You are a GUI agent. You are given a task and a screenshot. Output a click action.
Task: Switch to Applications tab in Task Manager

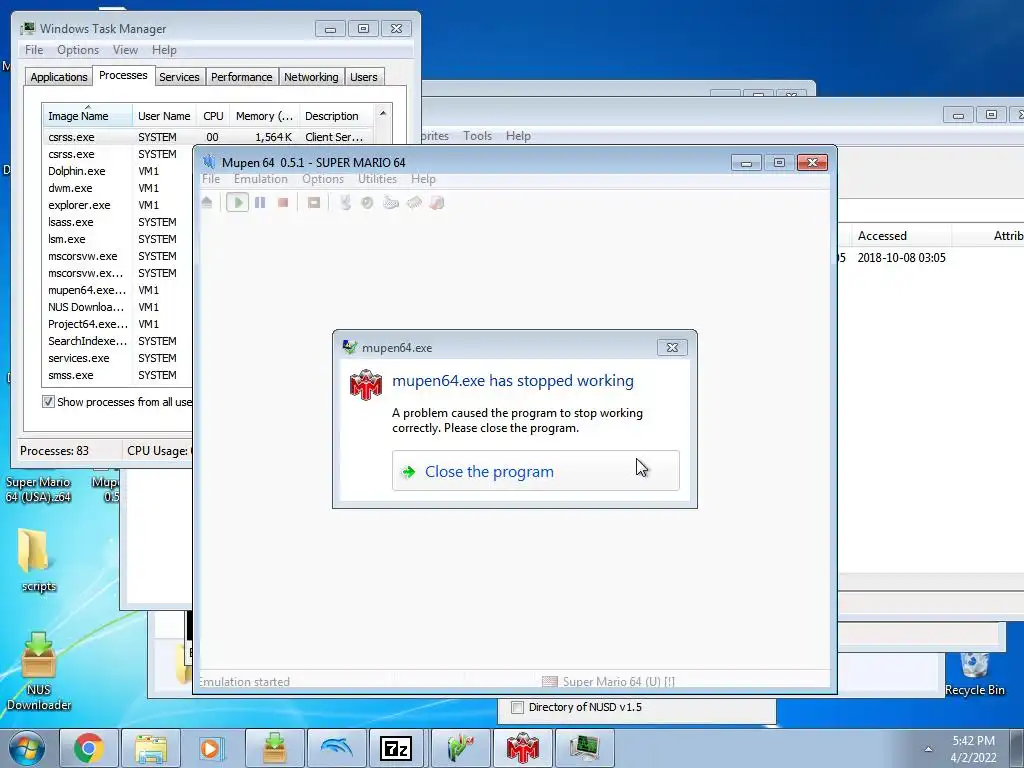59,77
